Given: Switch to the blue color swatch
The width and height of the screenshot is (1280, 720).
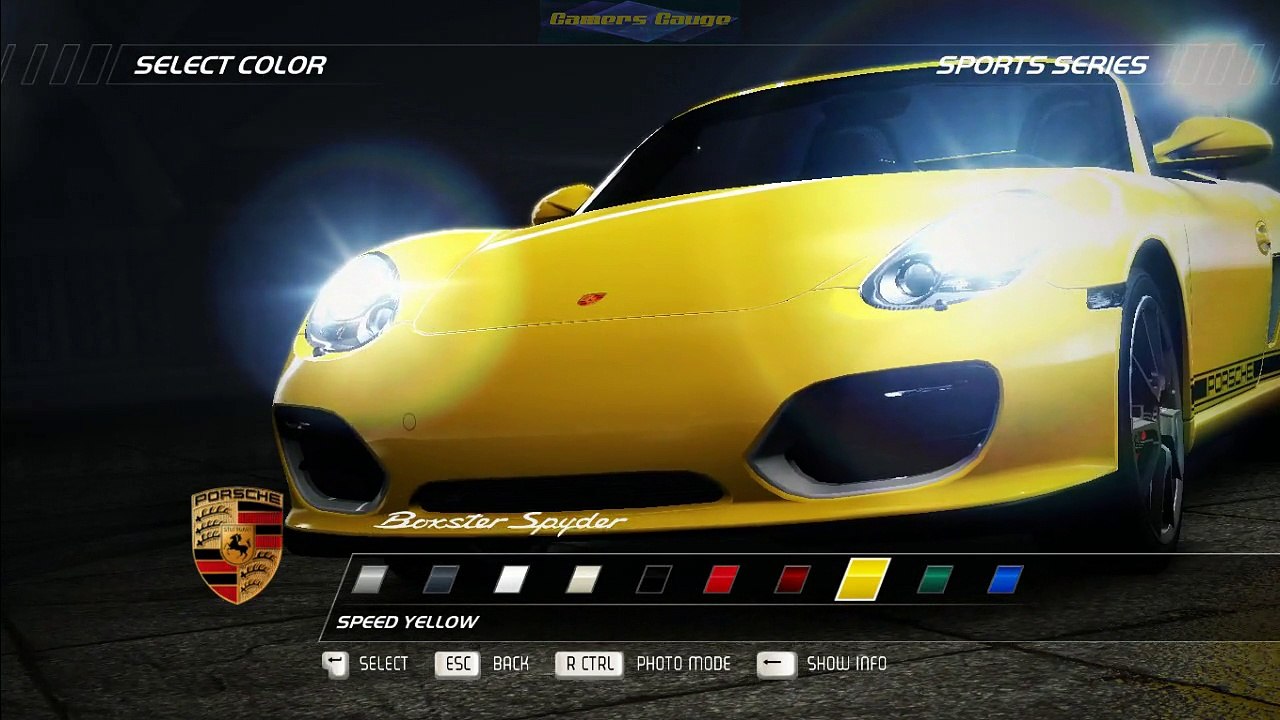Looking at the screenshot, I should (x=1006, y=579).
